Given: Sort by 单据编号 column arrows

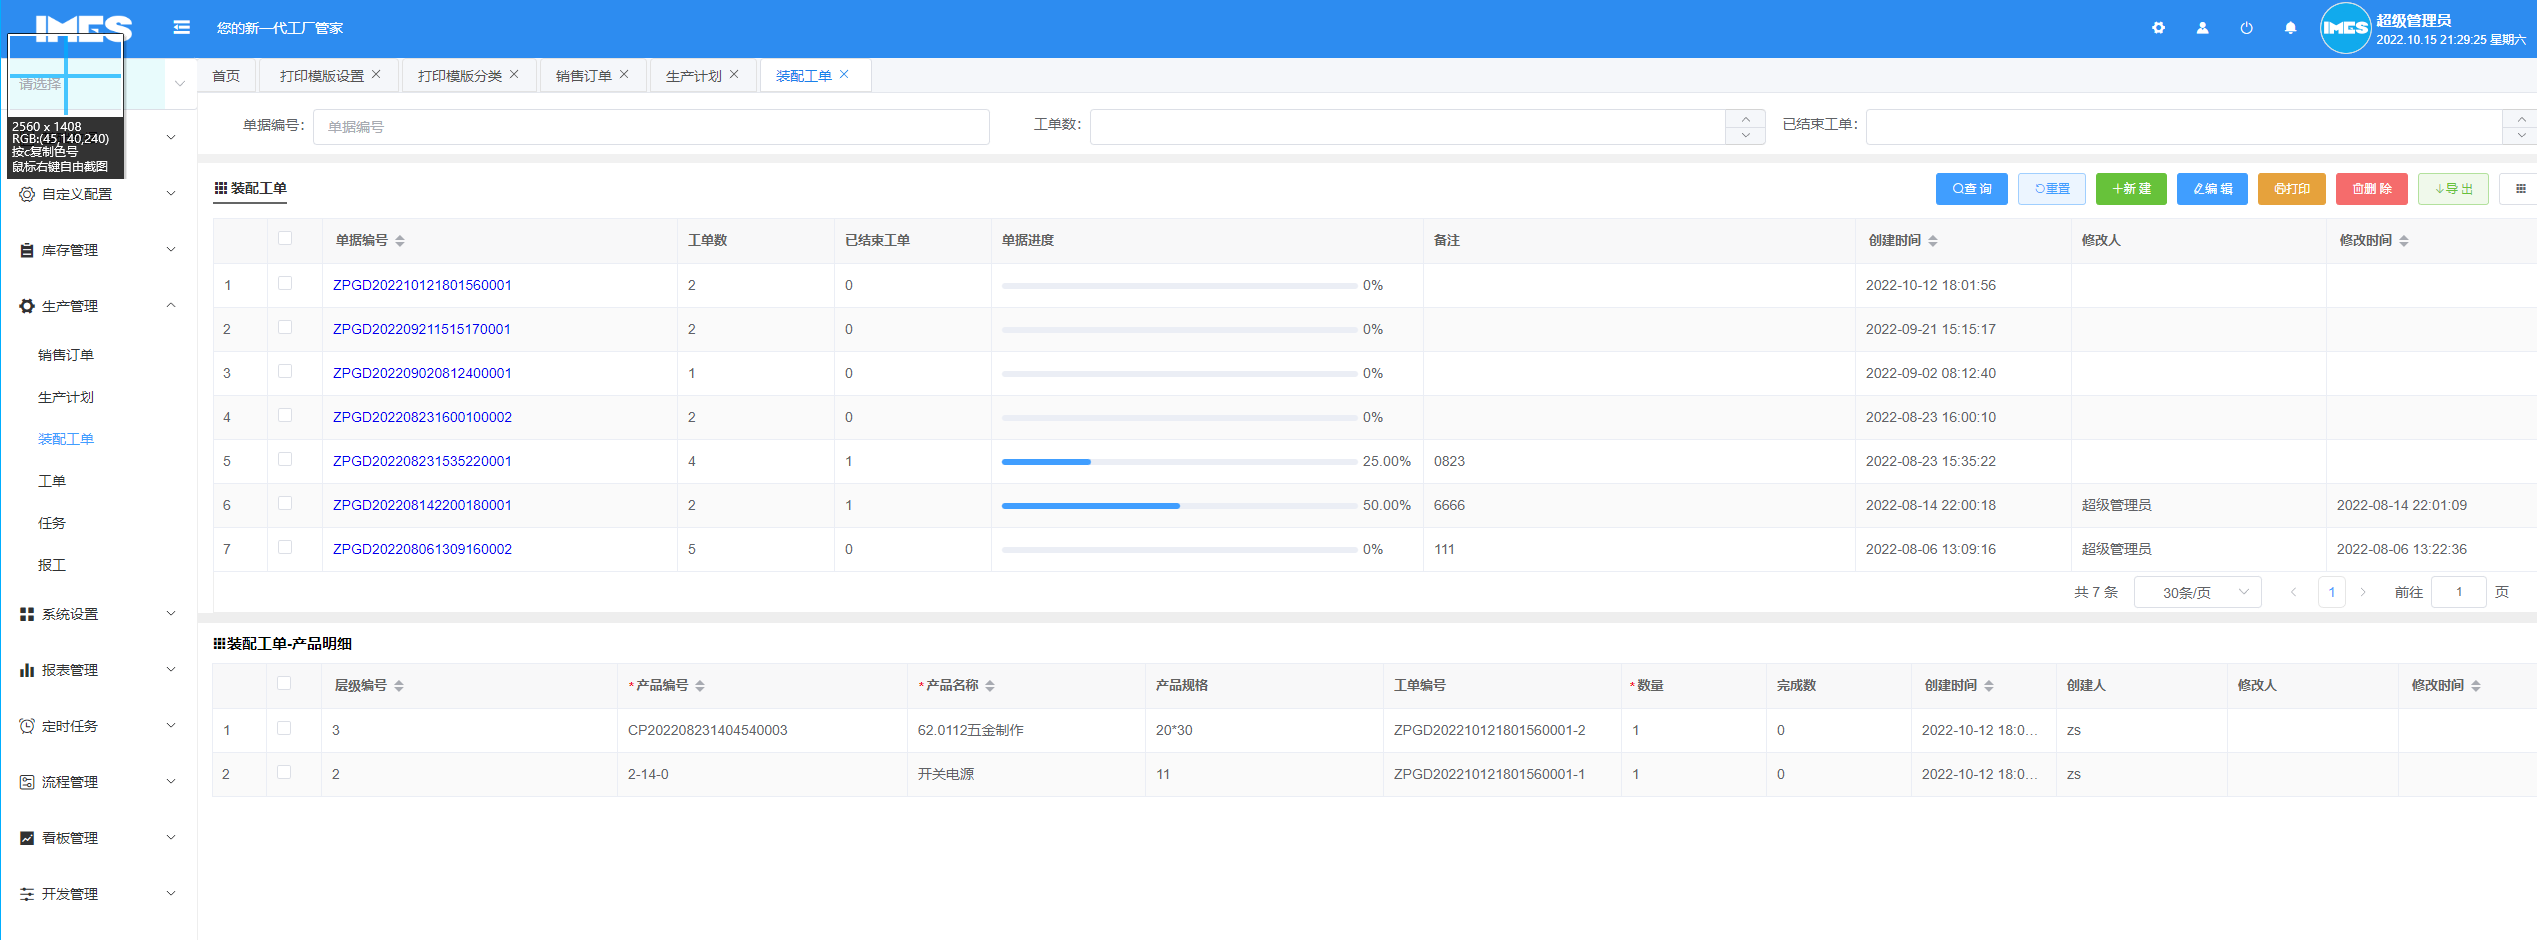Looking at the screenshot, I should click(400, 241).
